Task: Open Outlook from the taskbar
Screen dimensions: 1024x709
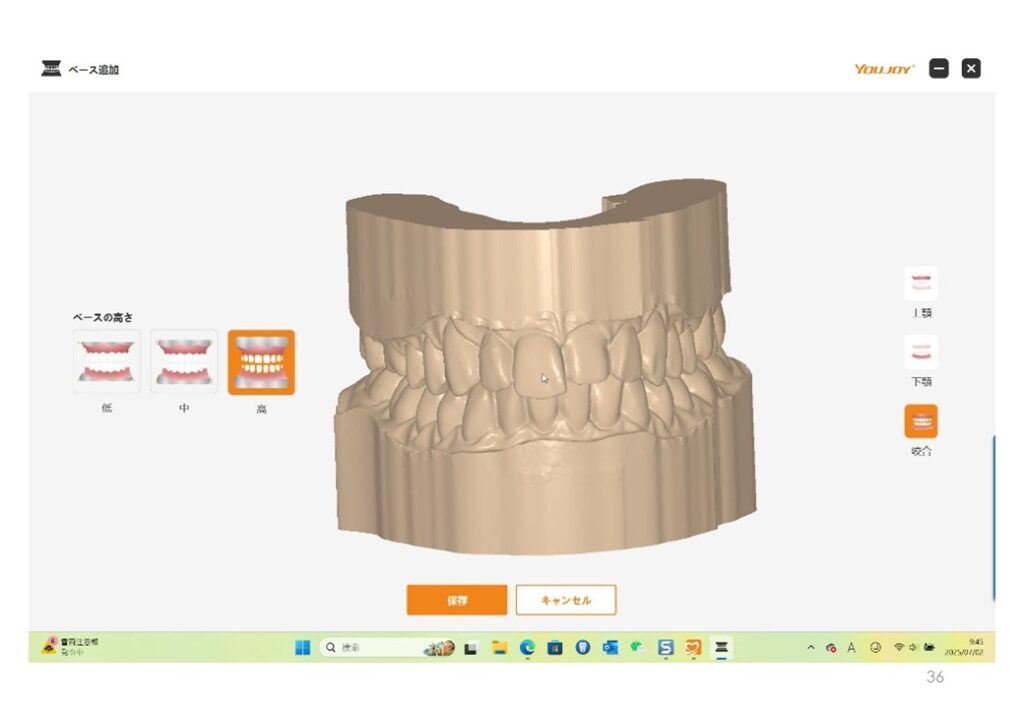Action: tap(610, 648)
